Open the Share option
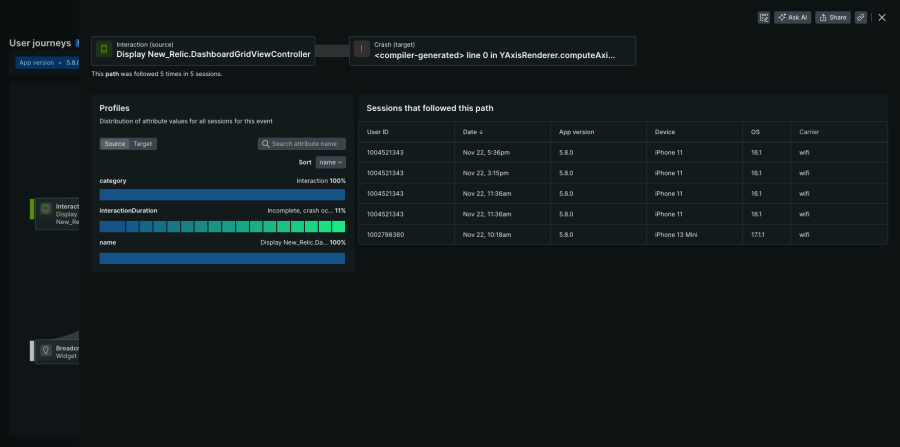This screenshot has height=447, width=900. pos(832,17)
